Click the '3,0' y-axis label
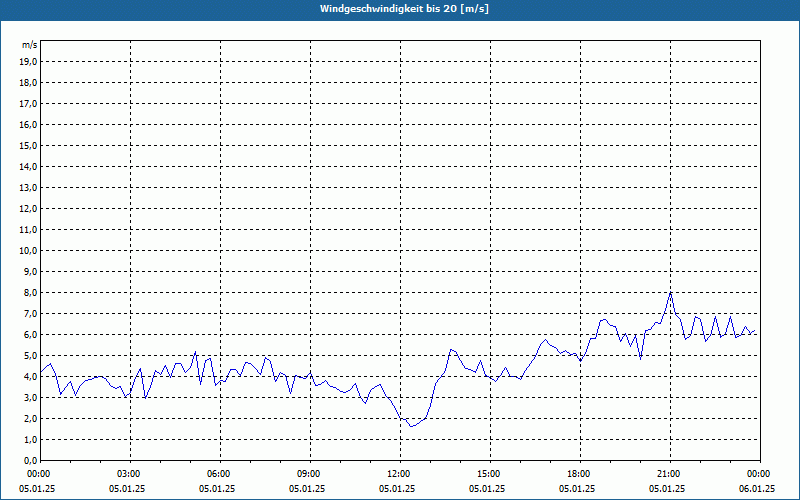 31,397
